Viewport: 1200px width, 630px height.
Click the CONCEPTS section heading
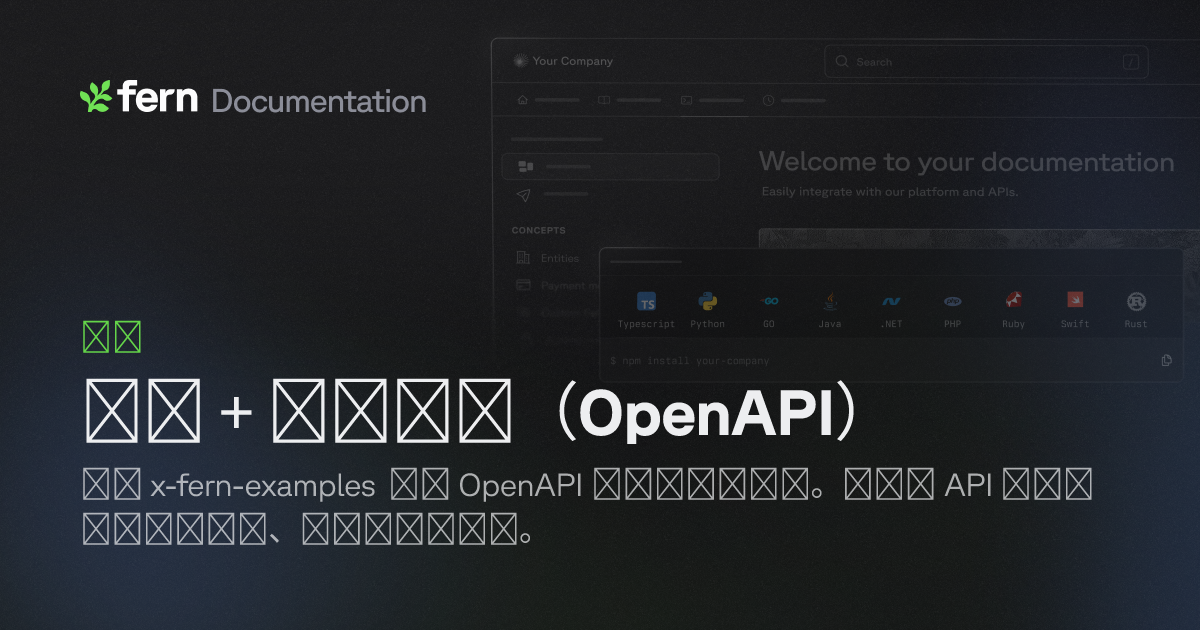point(538,230)
